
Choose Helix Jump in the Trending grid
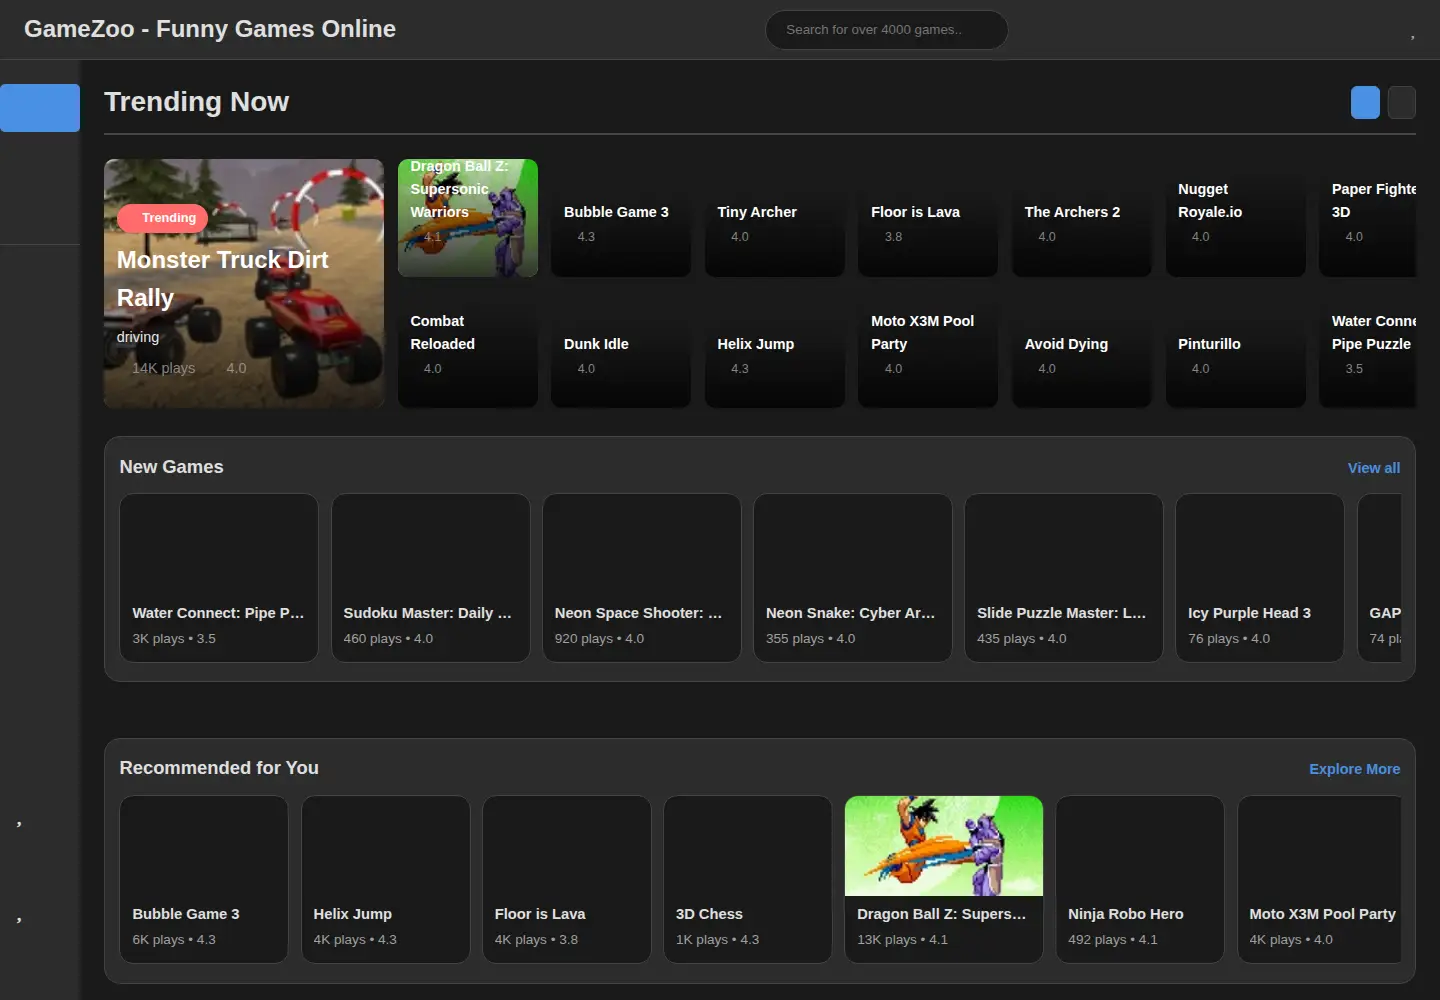[x=775, y=349]
